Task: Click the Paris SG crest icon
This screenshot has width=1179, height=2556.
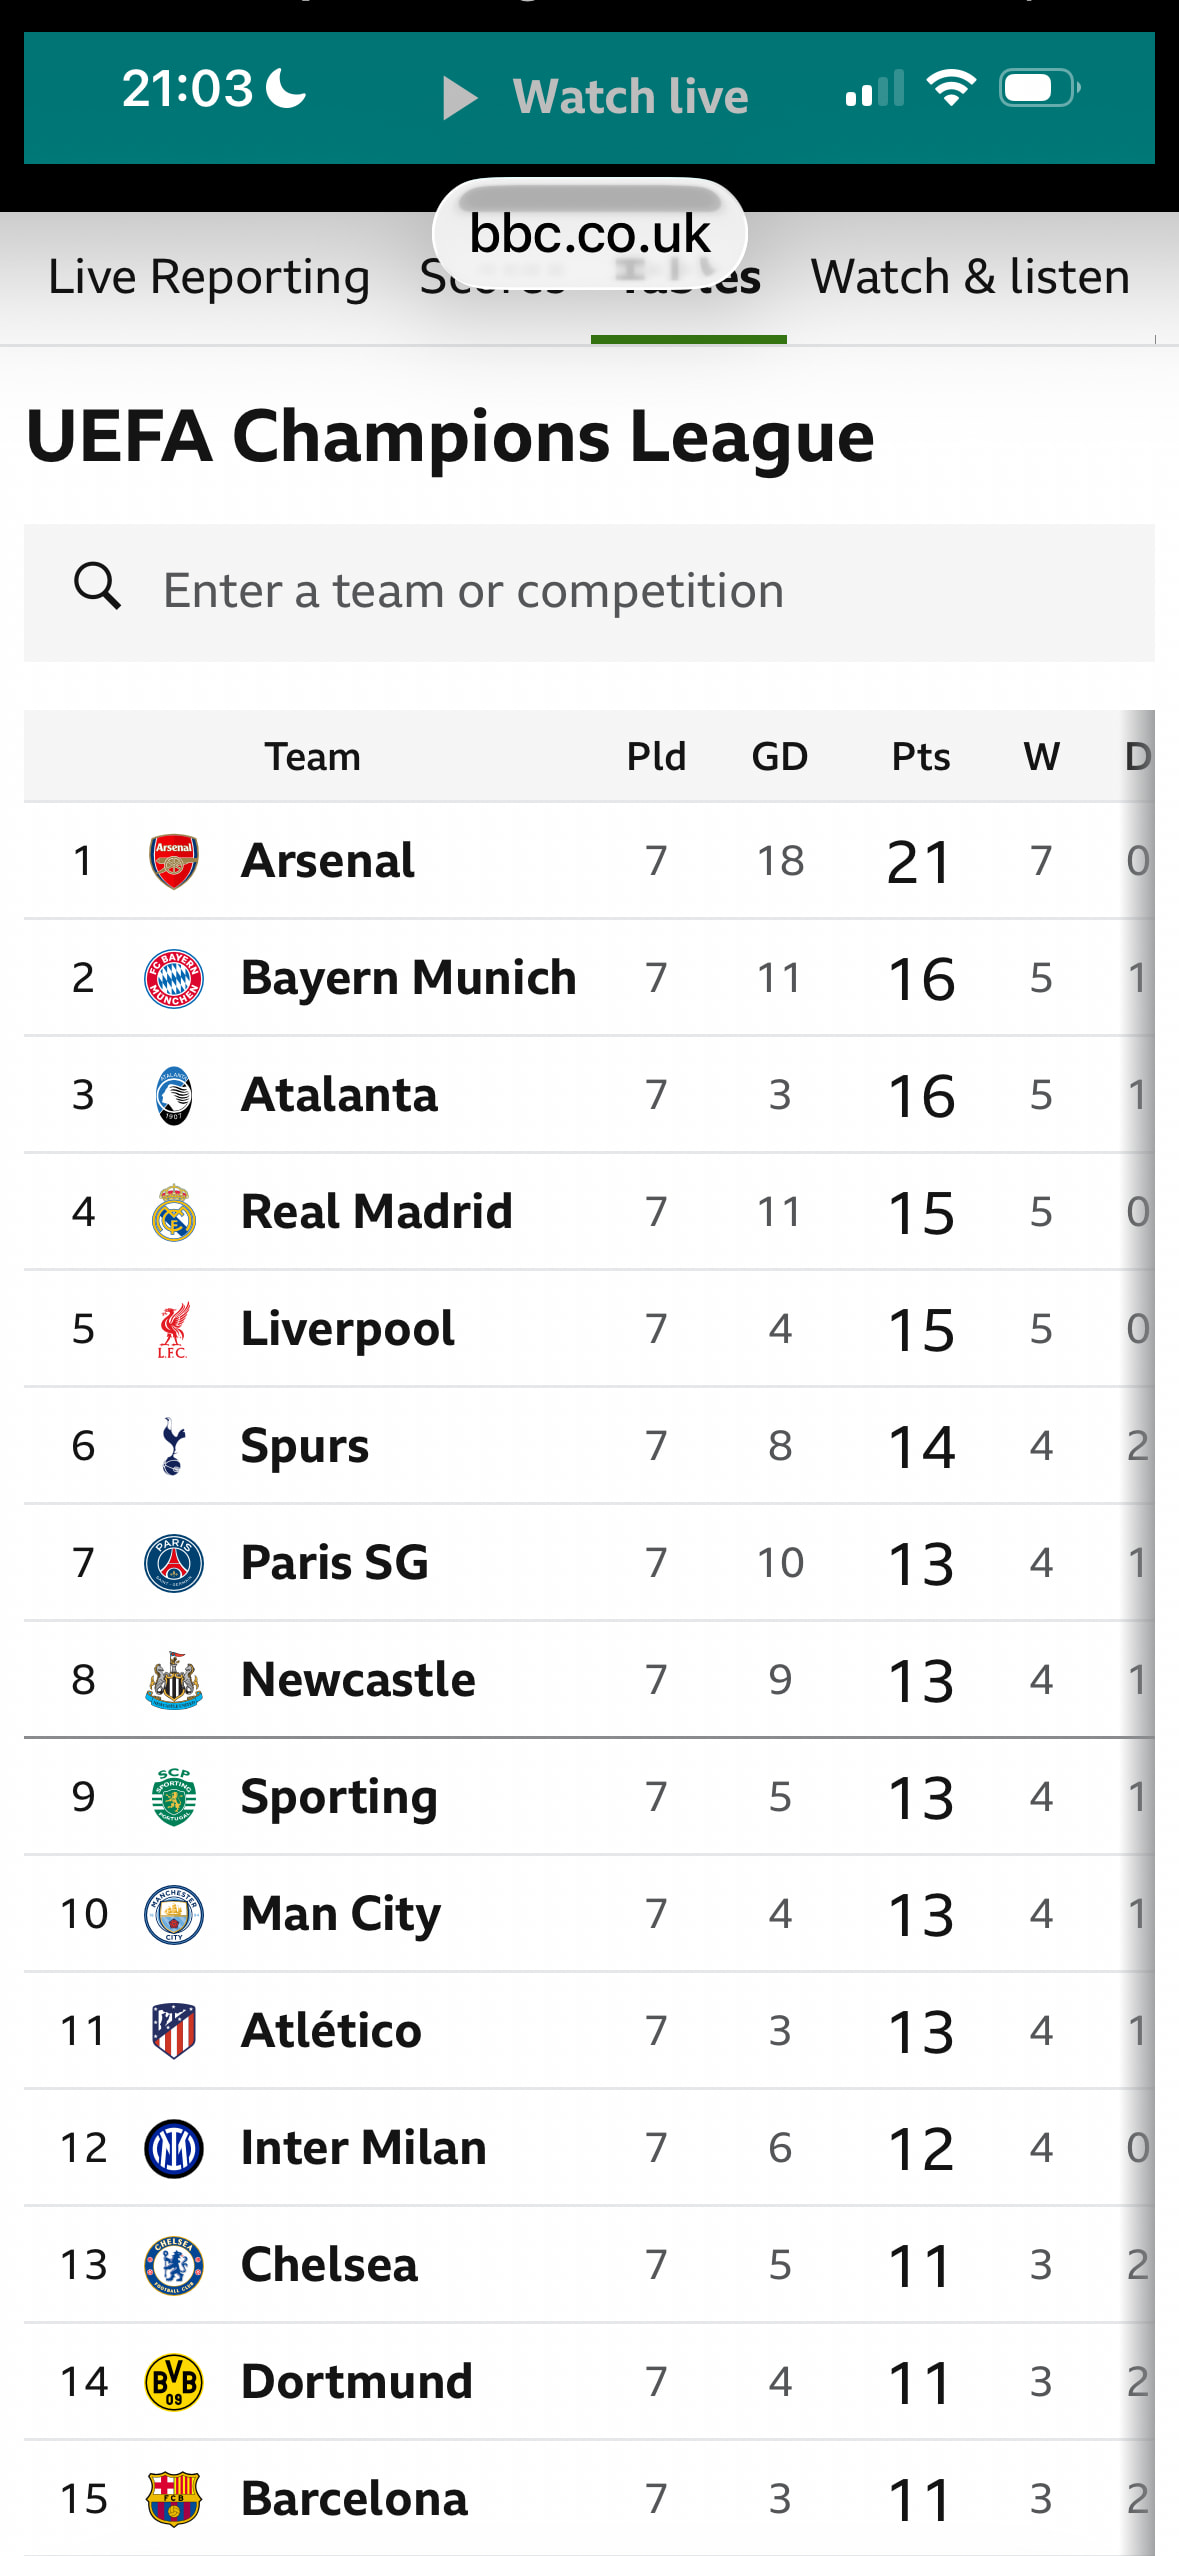Action: coord(173,1563)
